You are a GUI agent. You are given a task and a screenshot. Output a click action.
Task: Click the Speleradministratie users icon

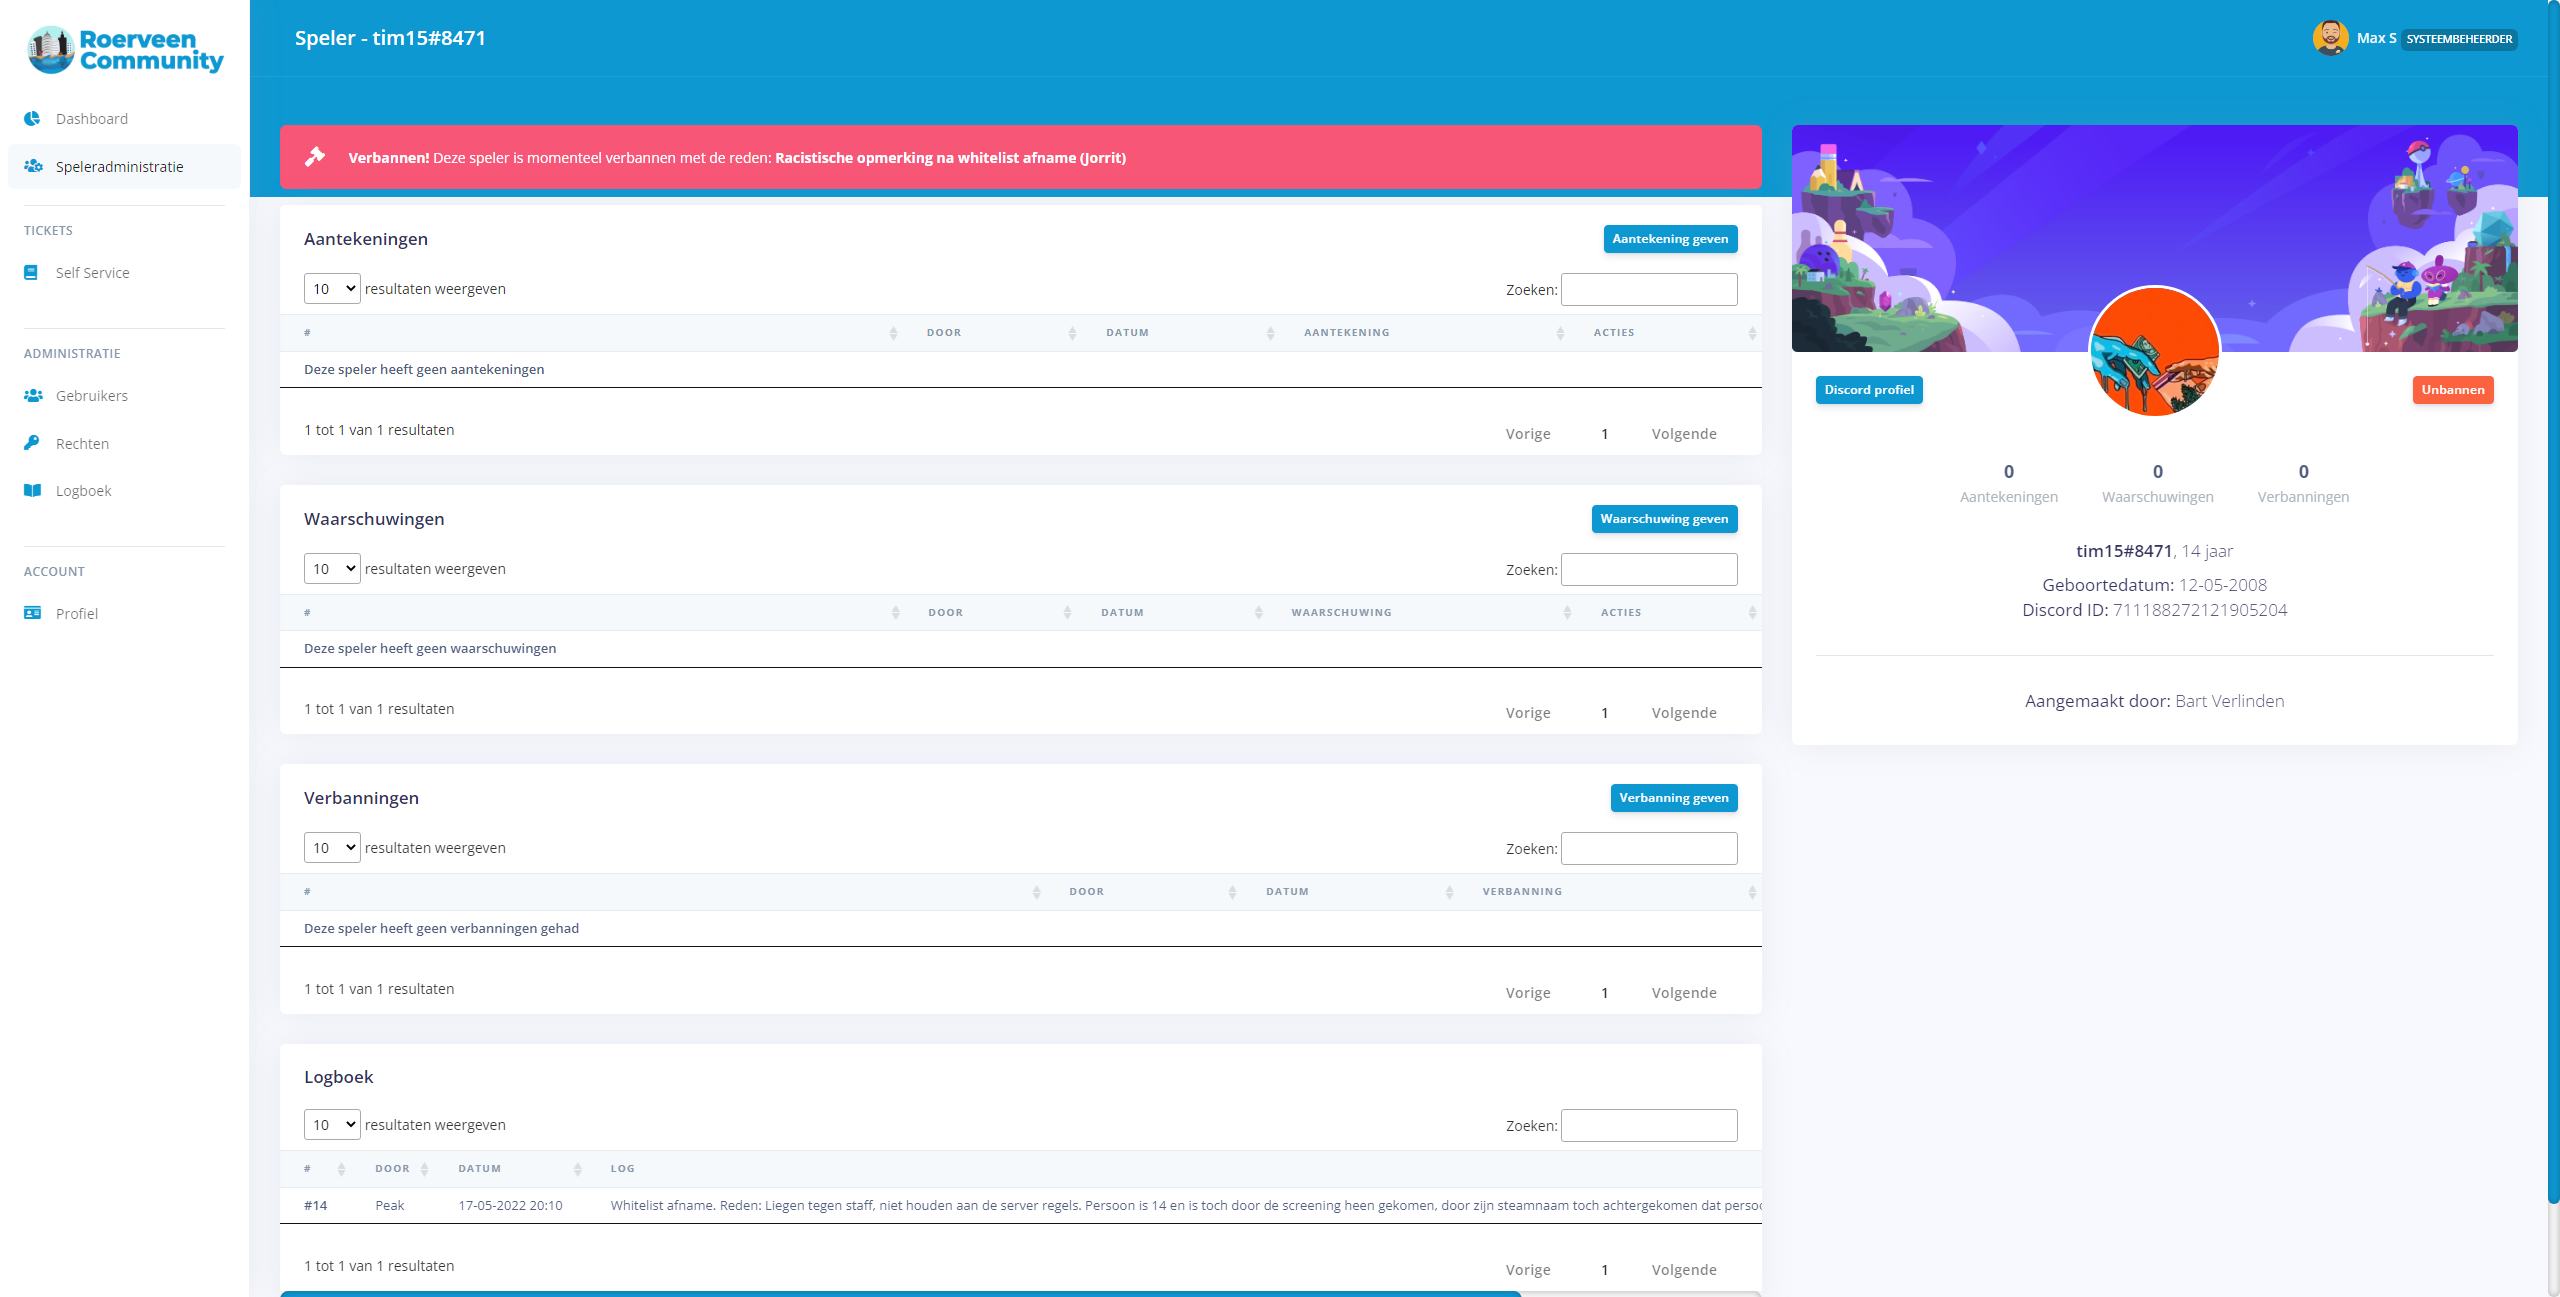(33, 166)
